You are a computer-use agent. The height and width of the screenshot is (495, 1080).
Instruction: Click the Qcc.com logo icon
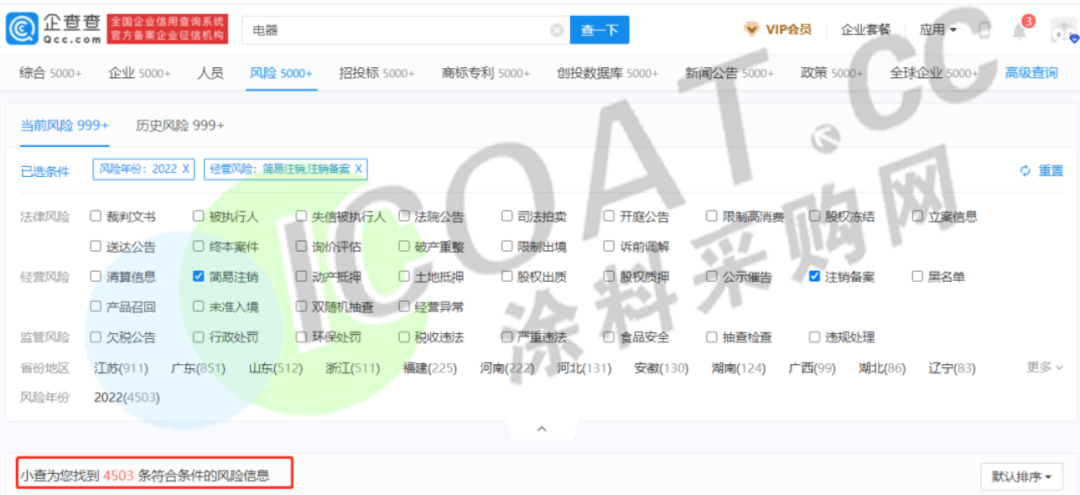(23, 30)
